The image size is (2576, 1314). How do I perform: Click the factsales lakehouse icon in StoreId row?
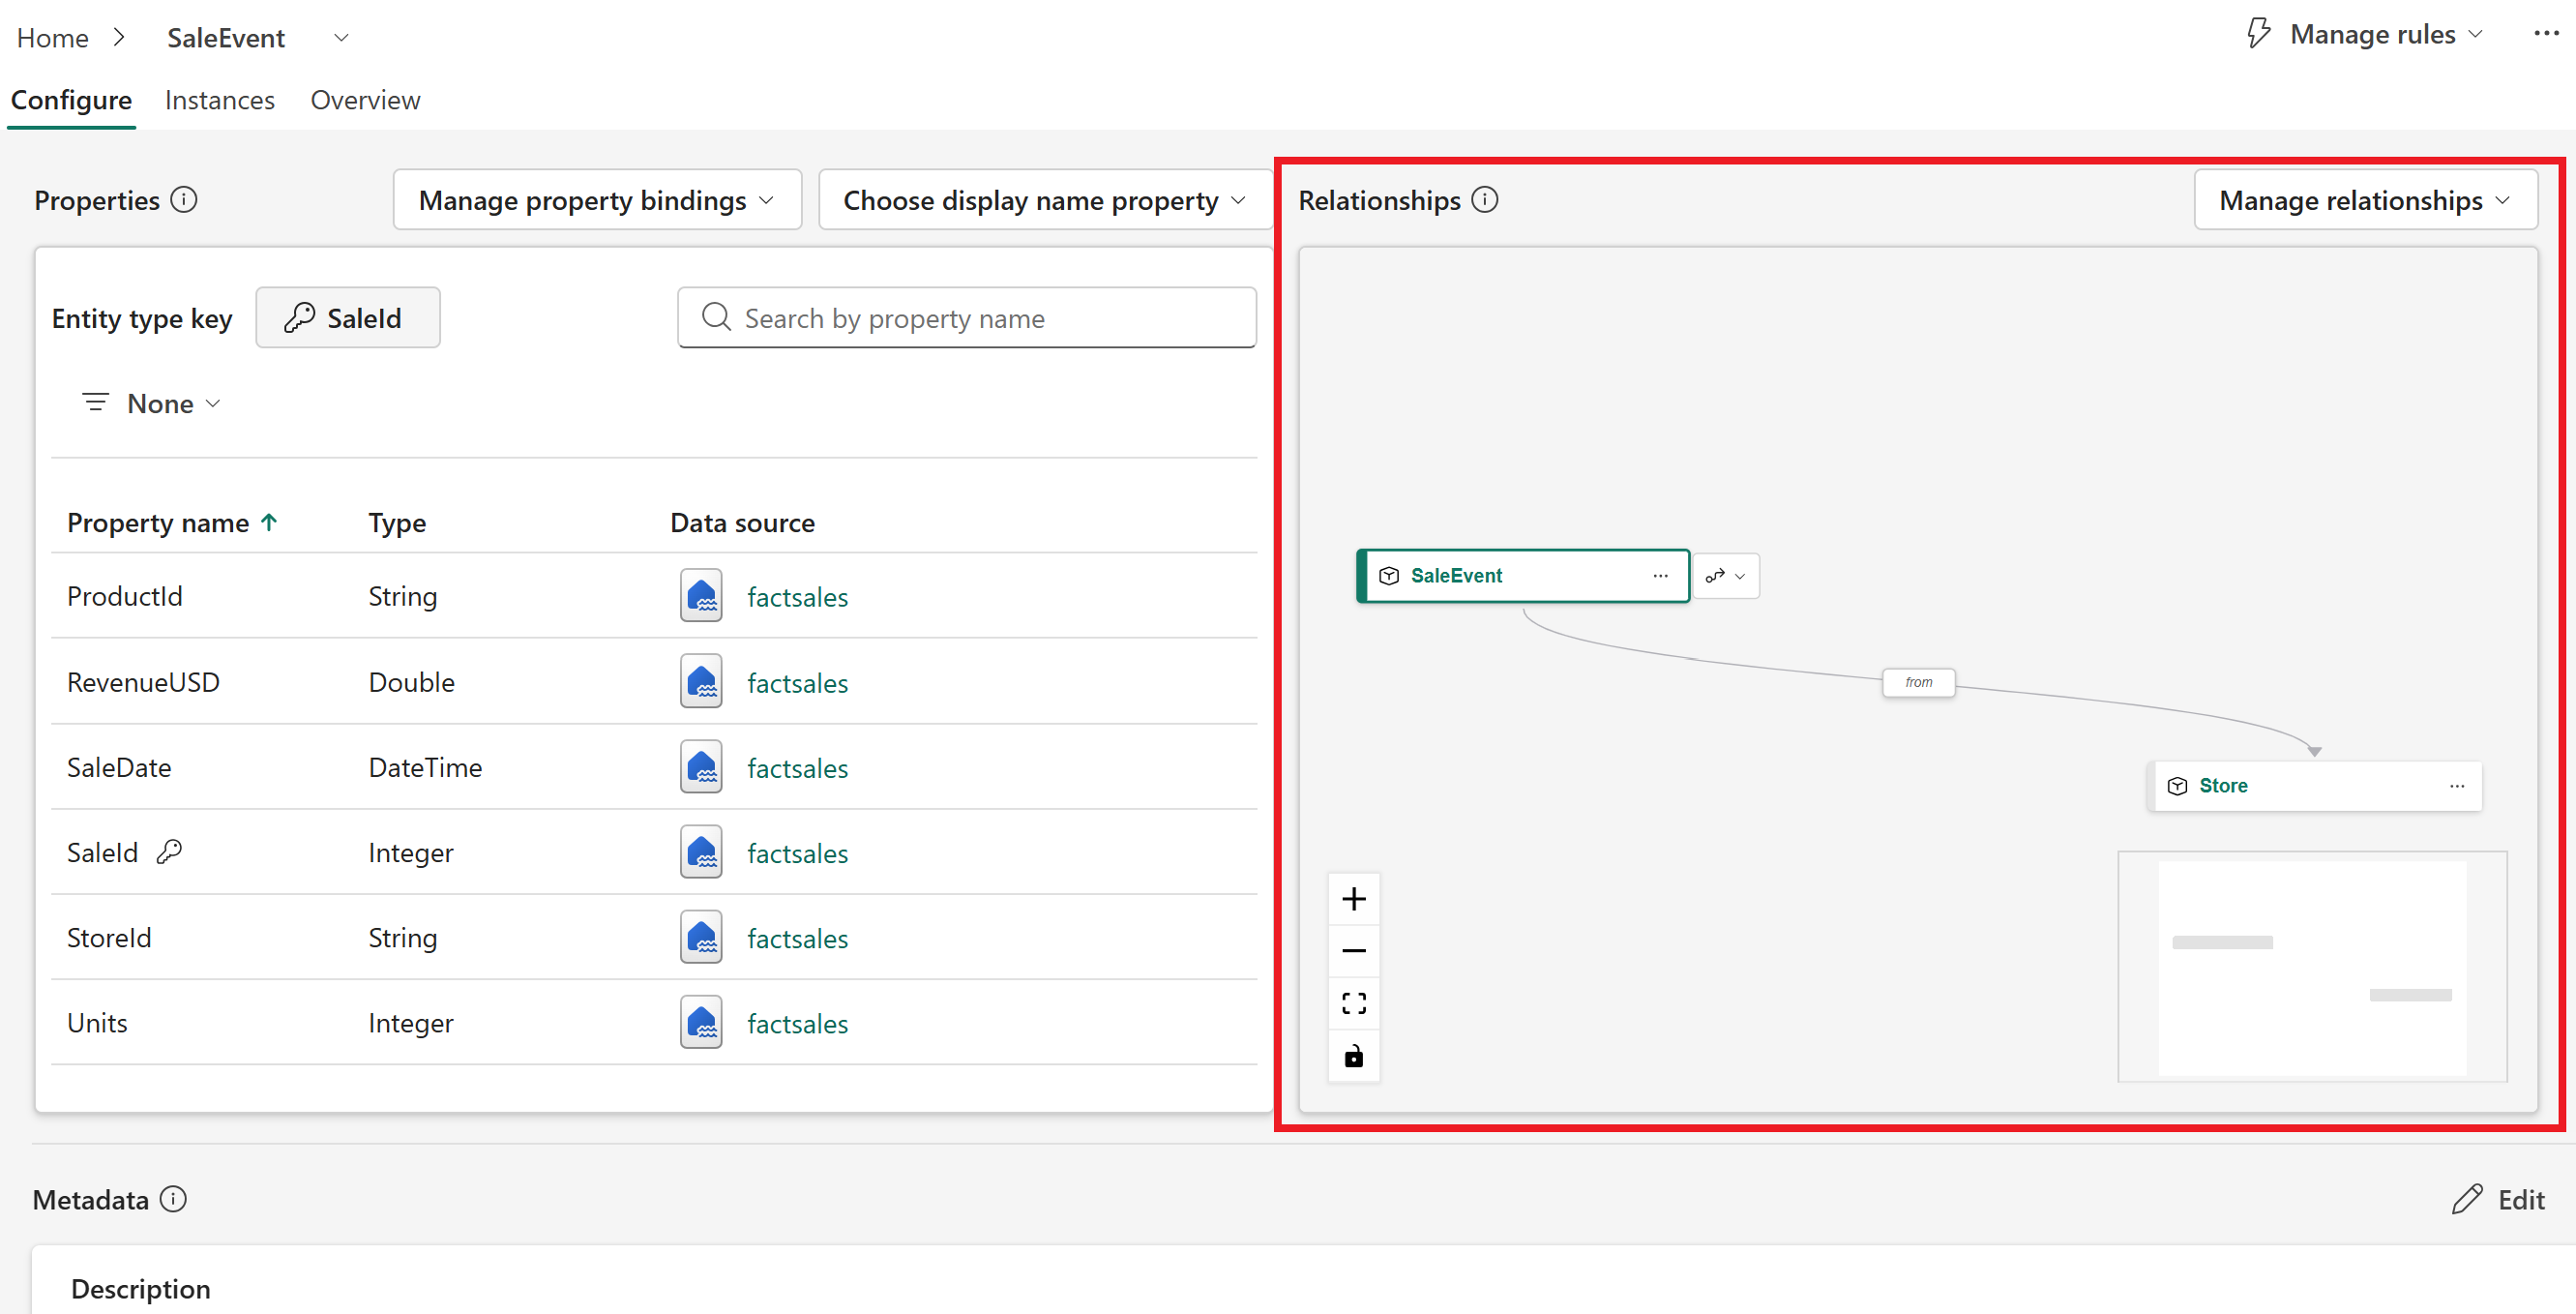701,937
